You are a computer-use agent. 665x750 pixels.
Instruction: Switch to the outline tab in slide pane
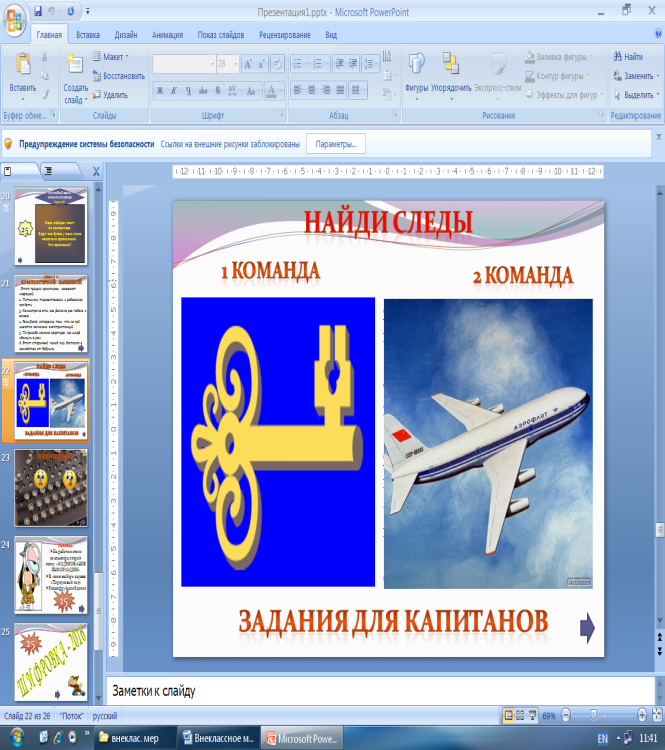(x=49, y=171)
